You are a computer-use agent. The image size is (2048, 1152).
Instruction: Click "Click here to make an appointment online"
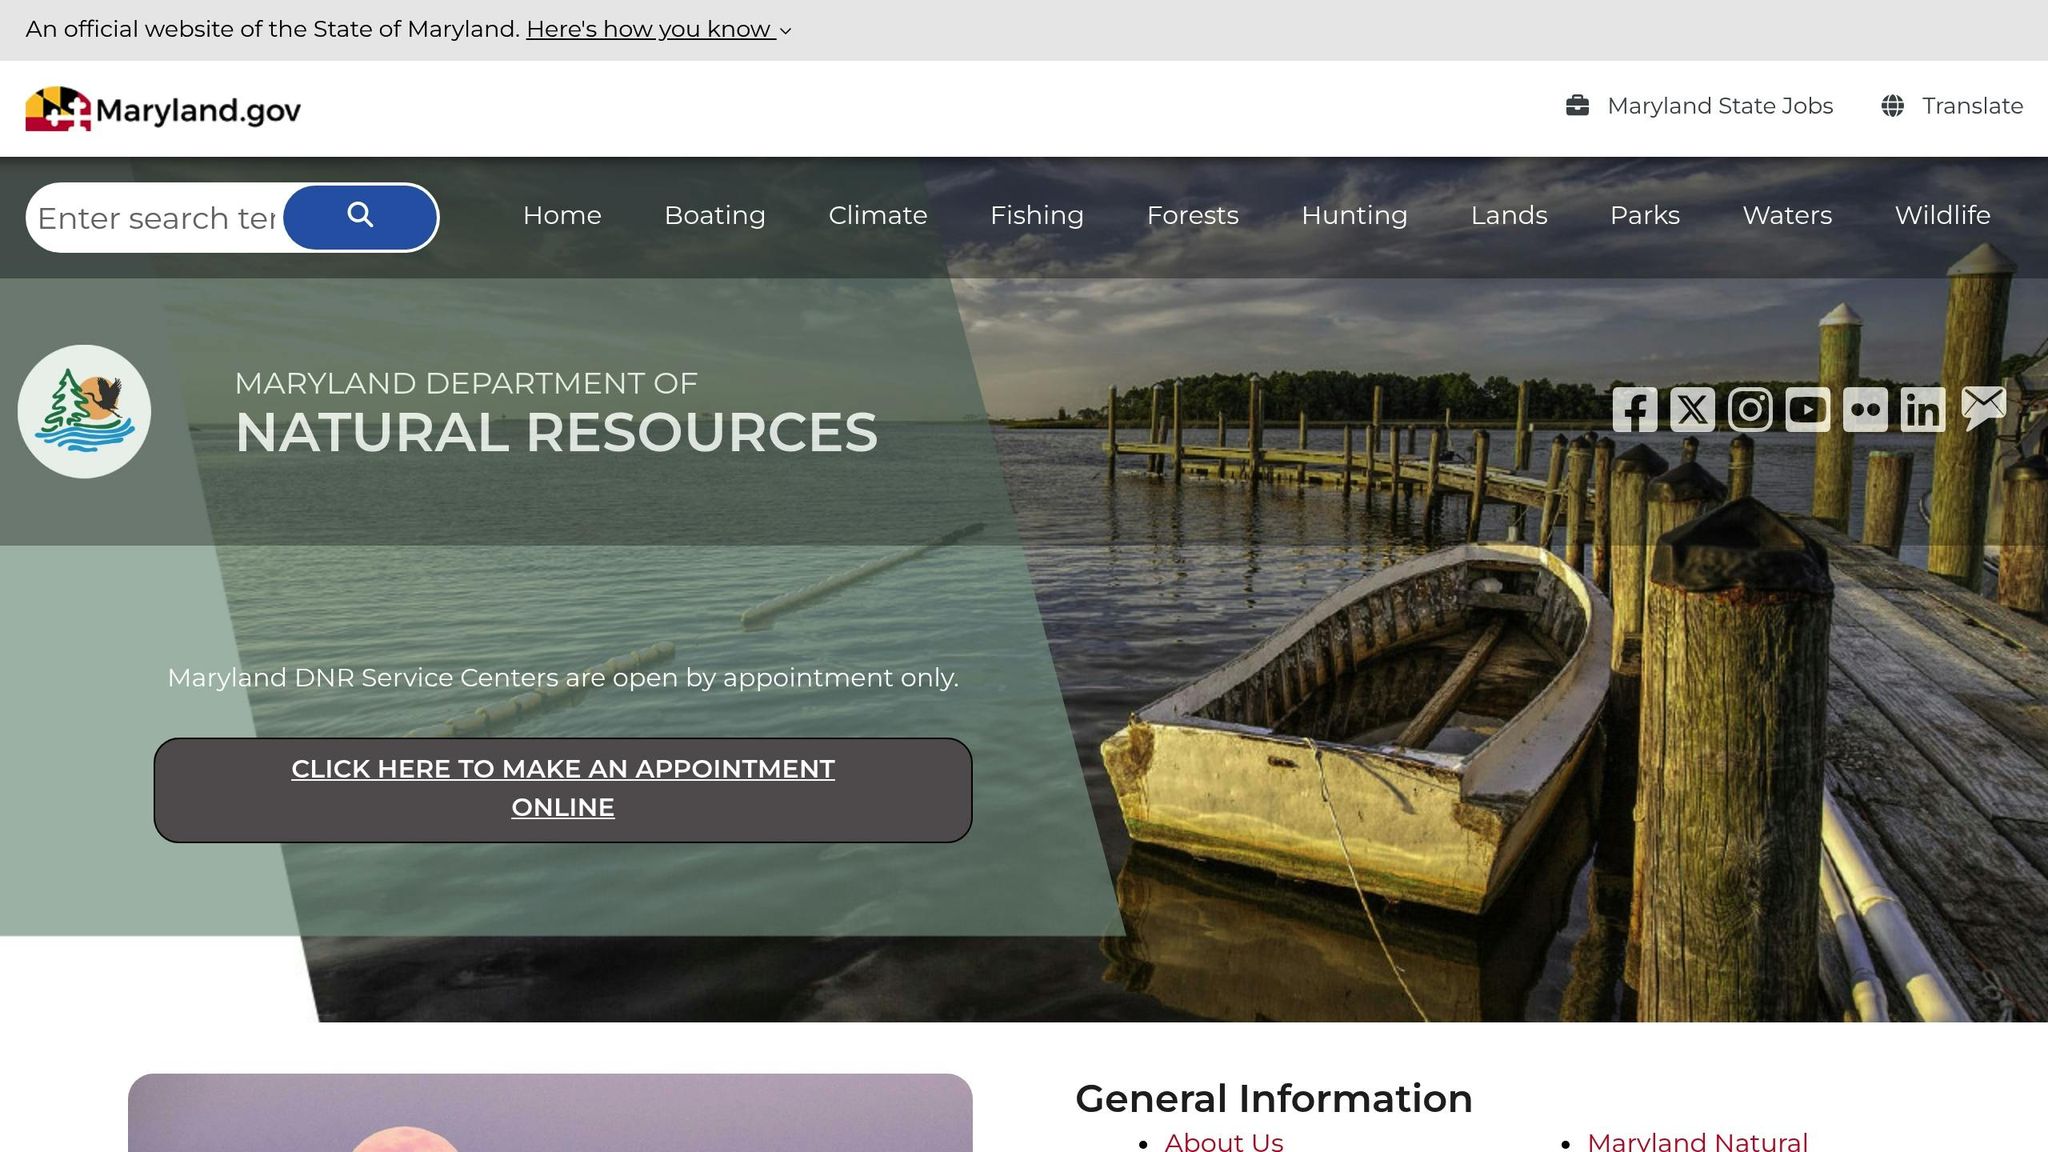tap(563, 789)
